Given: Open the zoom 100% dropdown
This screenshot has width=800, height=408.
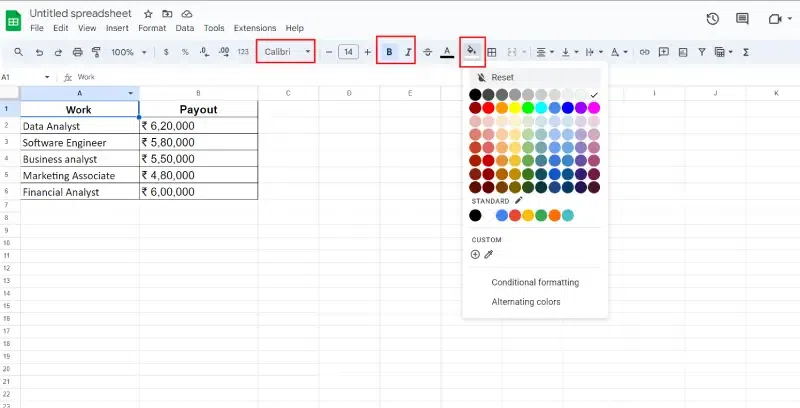Looking at the screenshot, I should click(129, 52).
